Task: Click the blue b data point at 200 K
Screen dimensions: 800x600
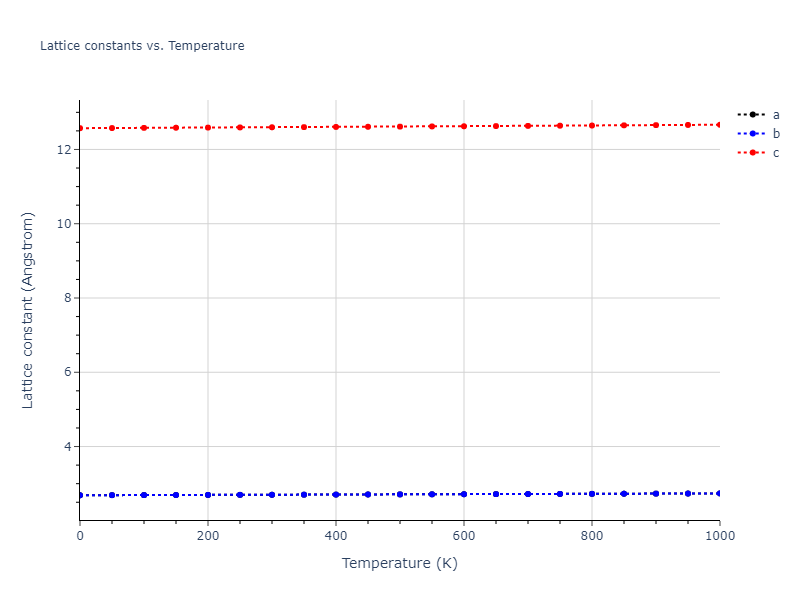Action: point(208,495)
